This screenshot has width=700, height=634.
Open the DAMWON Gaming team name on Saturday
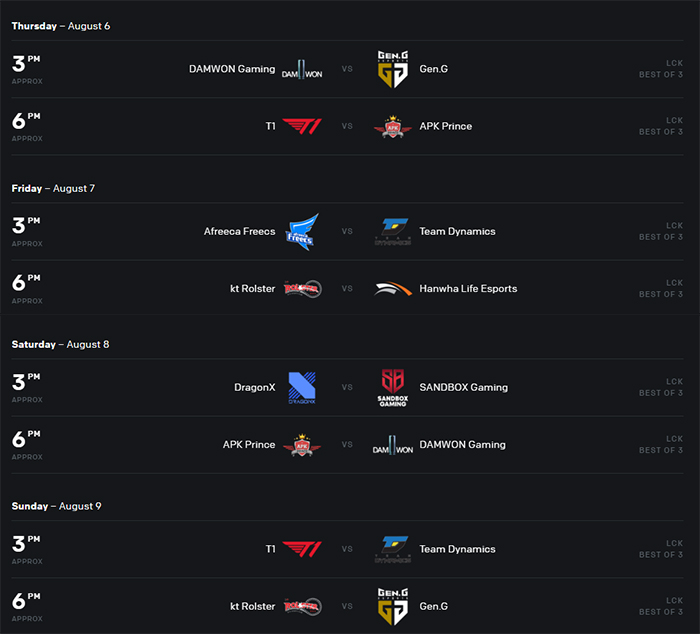pyautogui.click(x=462, y=445)
